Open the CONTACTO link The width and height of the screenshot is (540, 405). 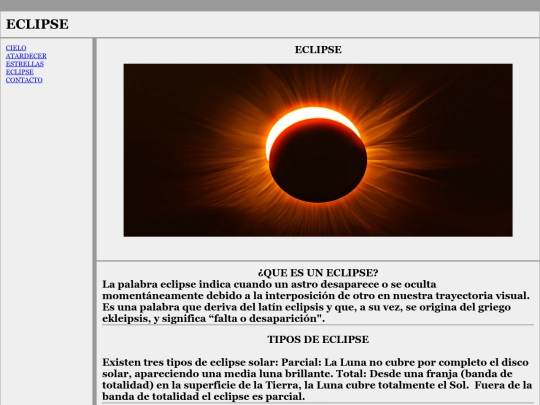click(x=24, y=80)
